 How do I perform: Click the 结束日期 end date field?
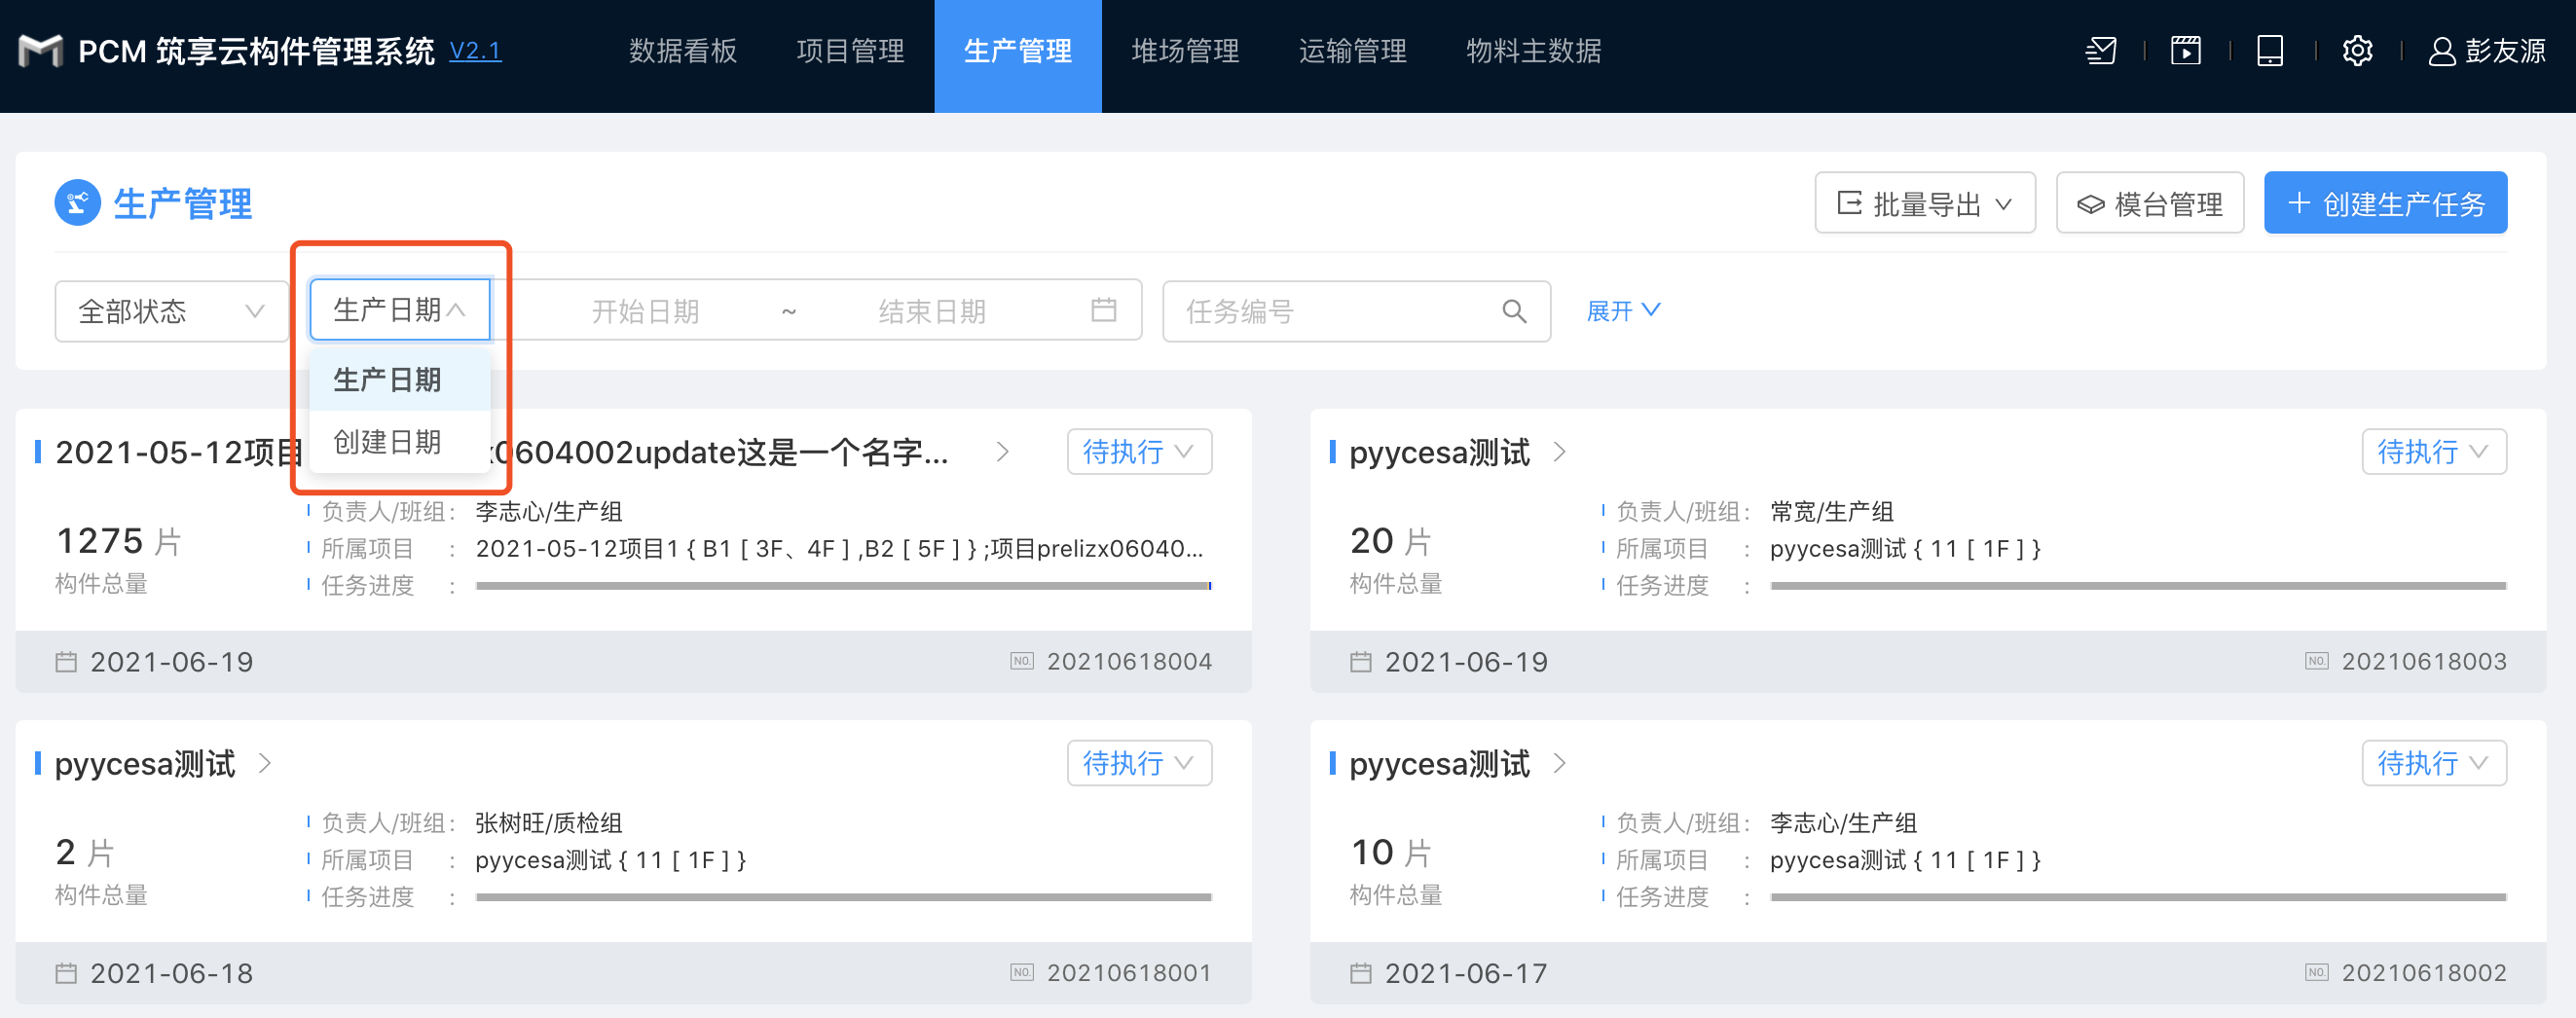(932, 311)
